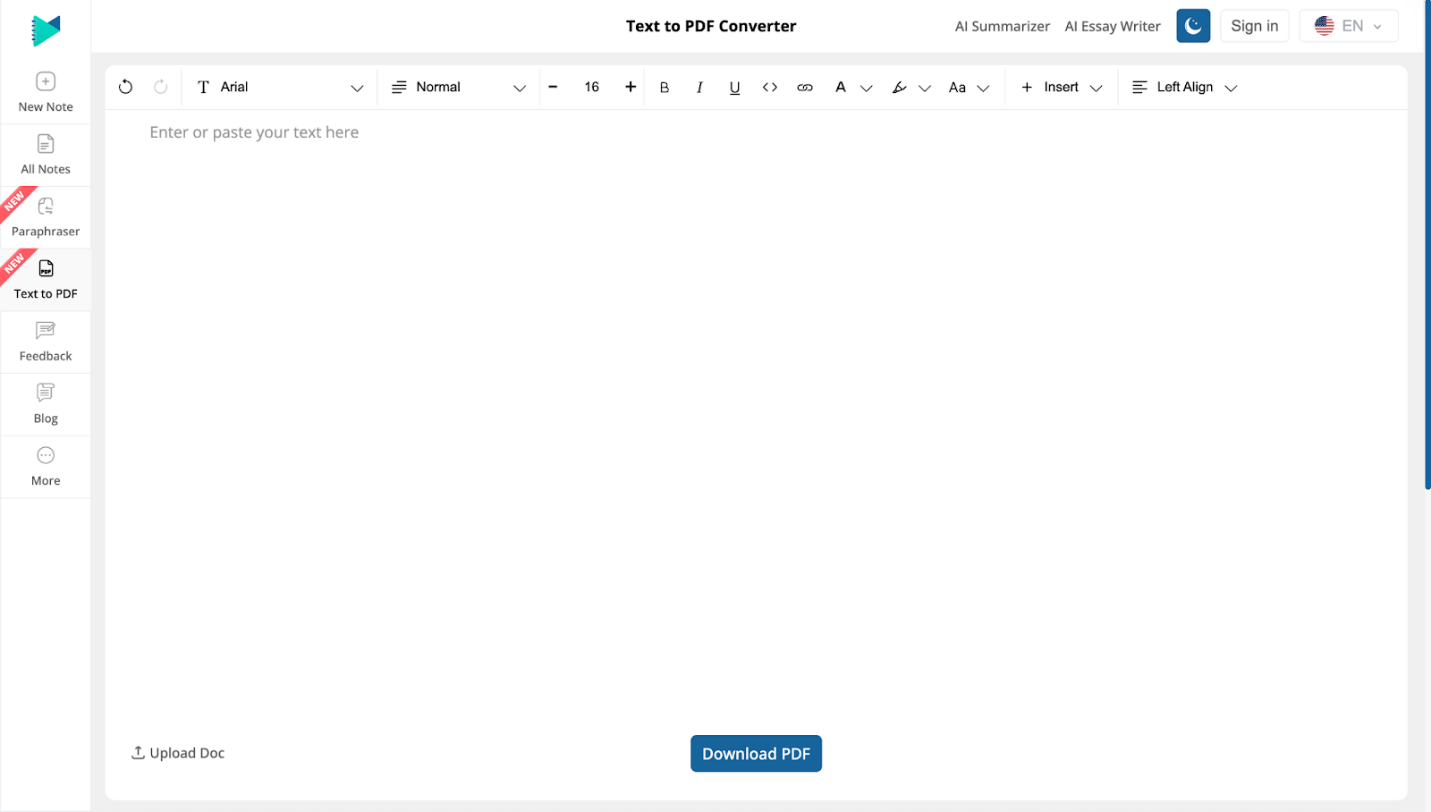Click Sign in
This screenshot has width=1431, height=812.
click(x=1254, y=25)
